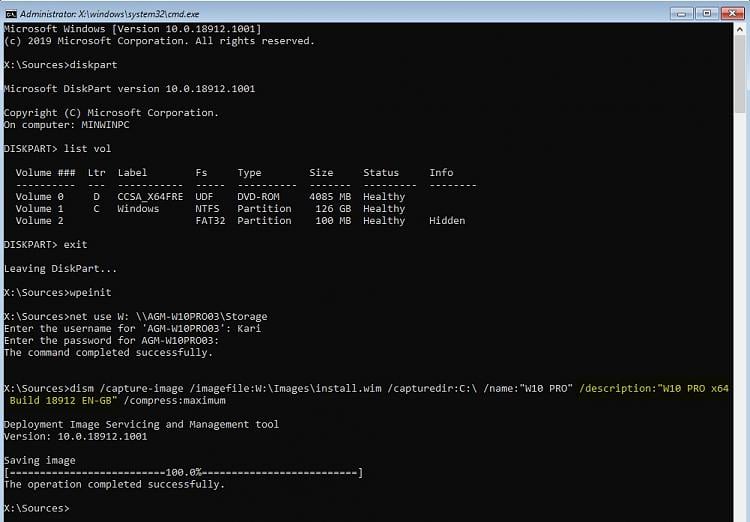The height and width of the screenshot is (522, 750).
Task: Click the 'Hidden' info entry
Action: (447, 221)
